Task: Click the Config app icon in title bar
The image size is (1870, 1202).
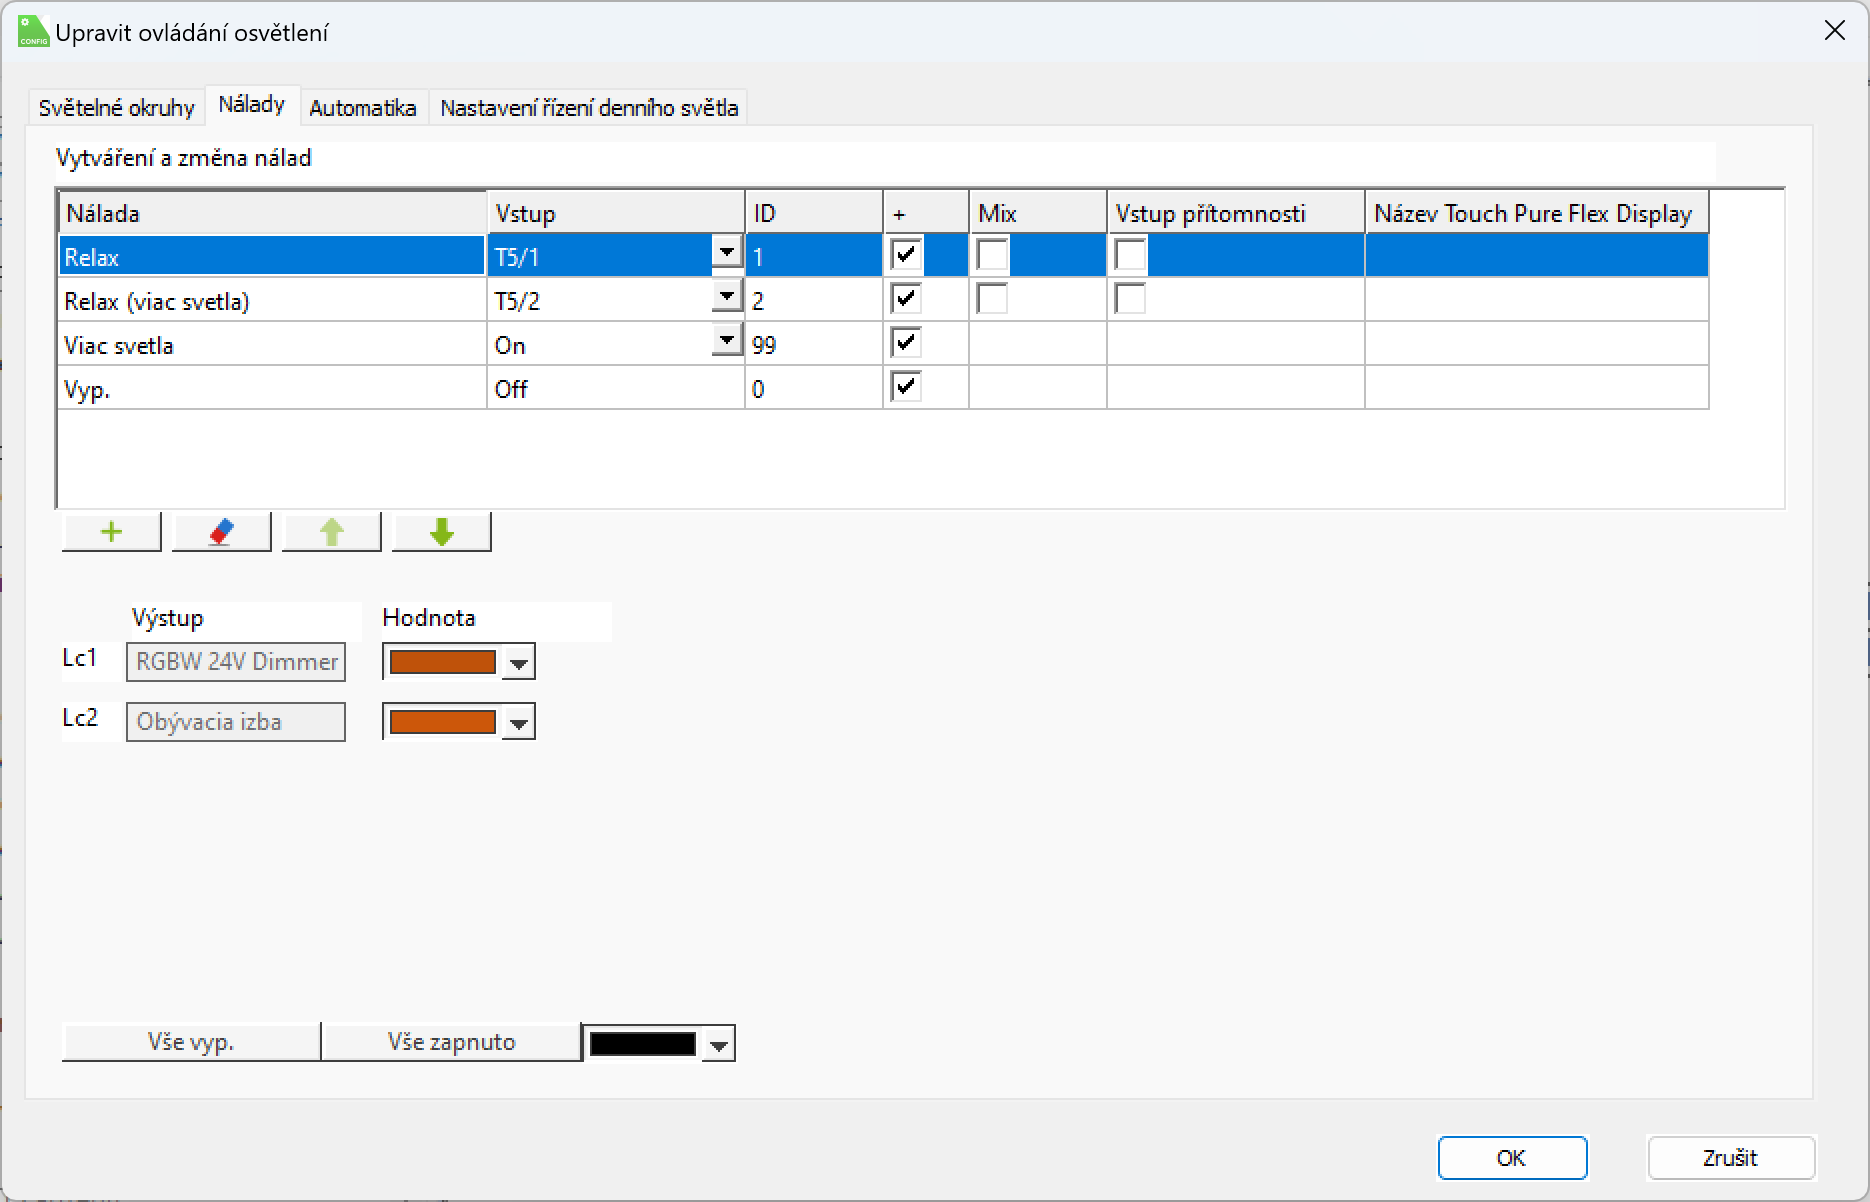Action: (x=33, y=32)
